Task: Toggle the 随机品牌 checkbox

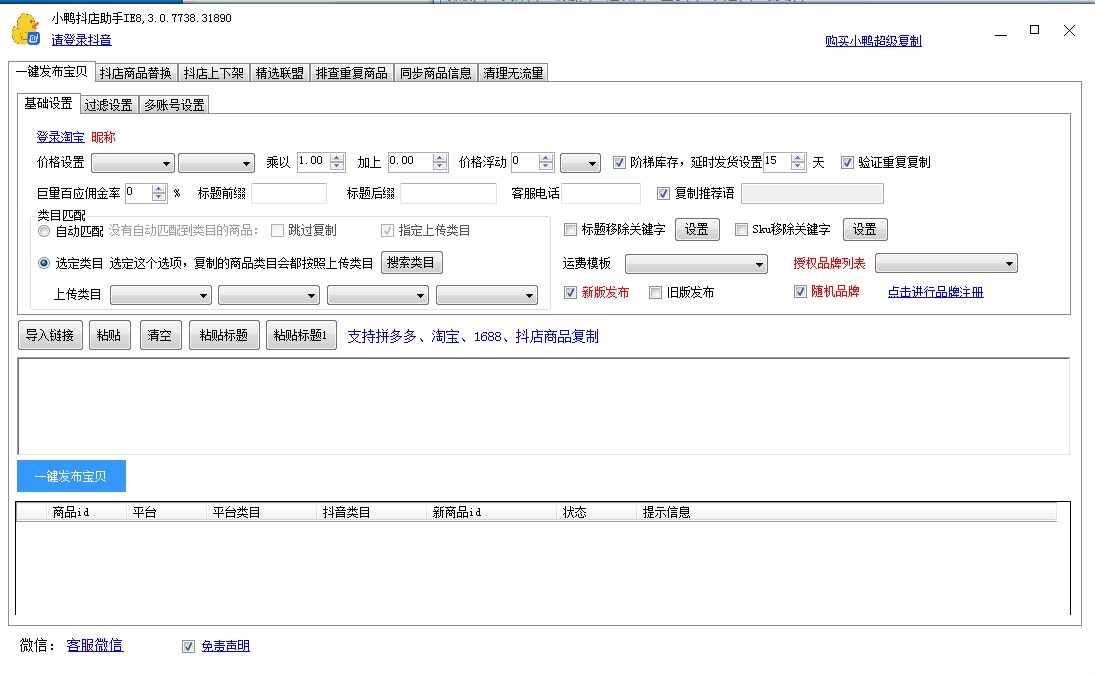Action: point(800,292)
